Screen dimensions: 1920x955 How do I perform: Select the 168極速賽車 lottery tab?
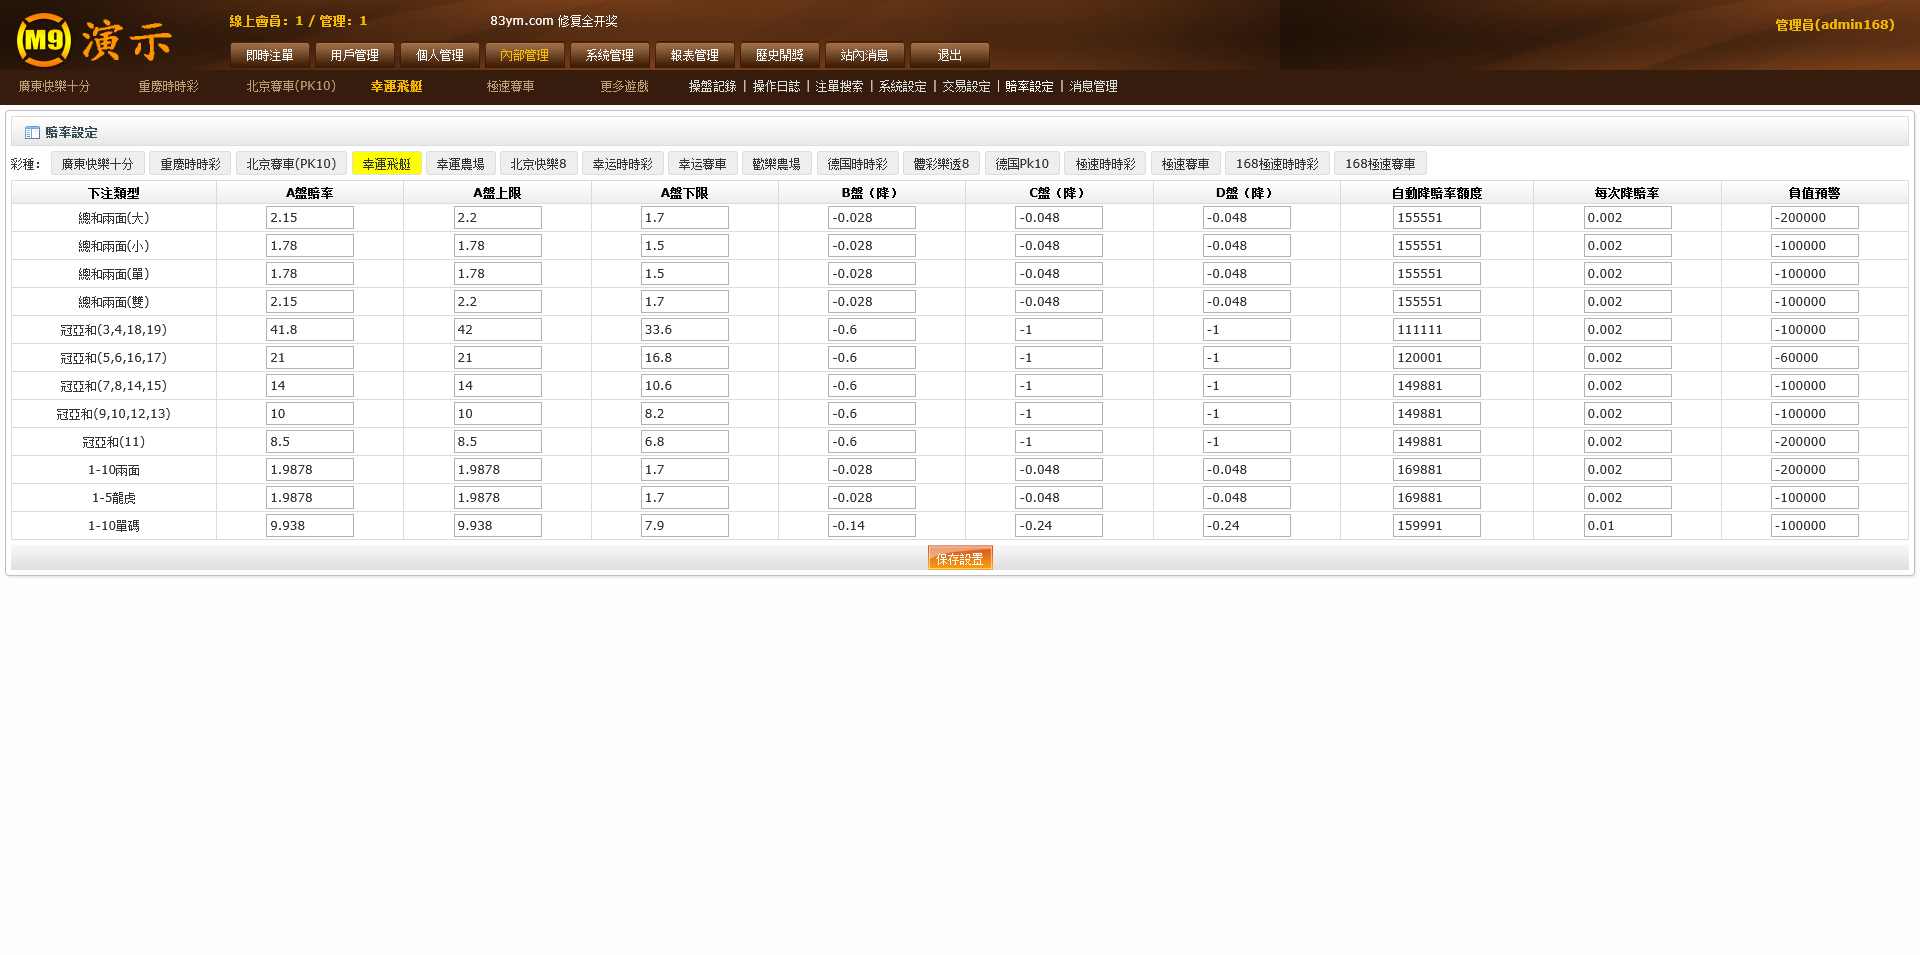[x=1379, y=164]
